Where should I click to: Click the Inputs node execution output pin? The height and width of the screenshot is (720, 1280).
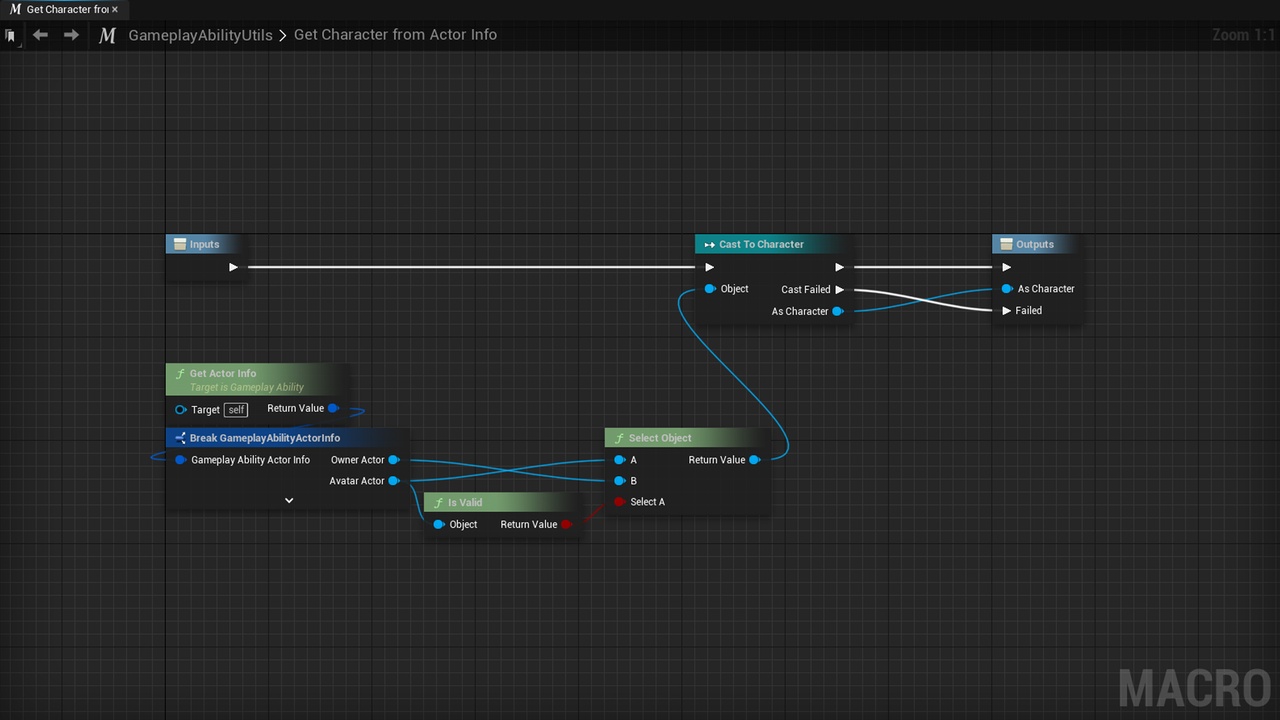click(x=233, y=267)
